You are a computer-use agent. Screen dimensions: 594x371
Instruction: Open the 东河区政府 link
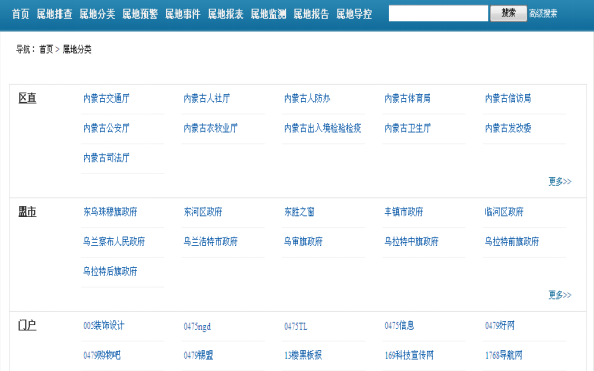tap(203, 211)
